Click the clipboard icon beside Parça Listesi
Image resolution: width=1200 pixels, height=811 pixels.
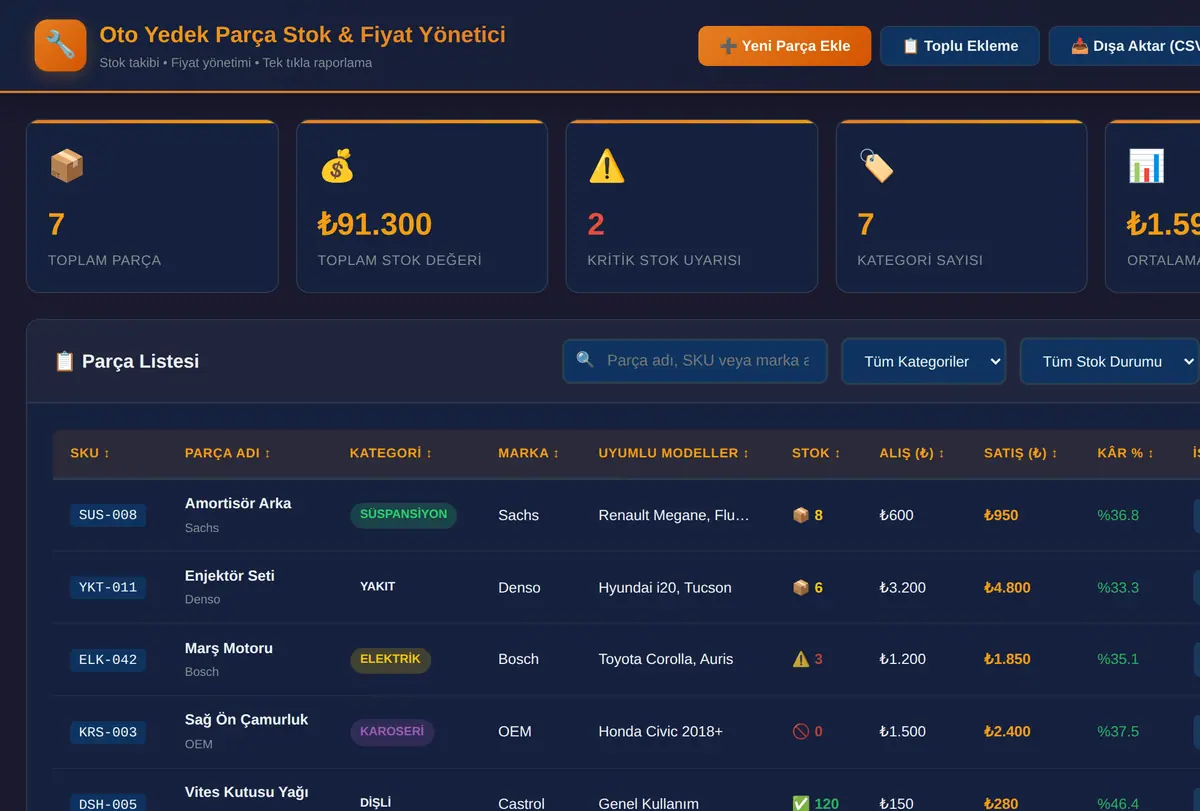[64, 361]
